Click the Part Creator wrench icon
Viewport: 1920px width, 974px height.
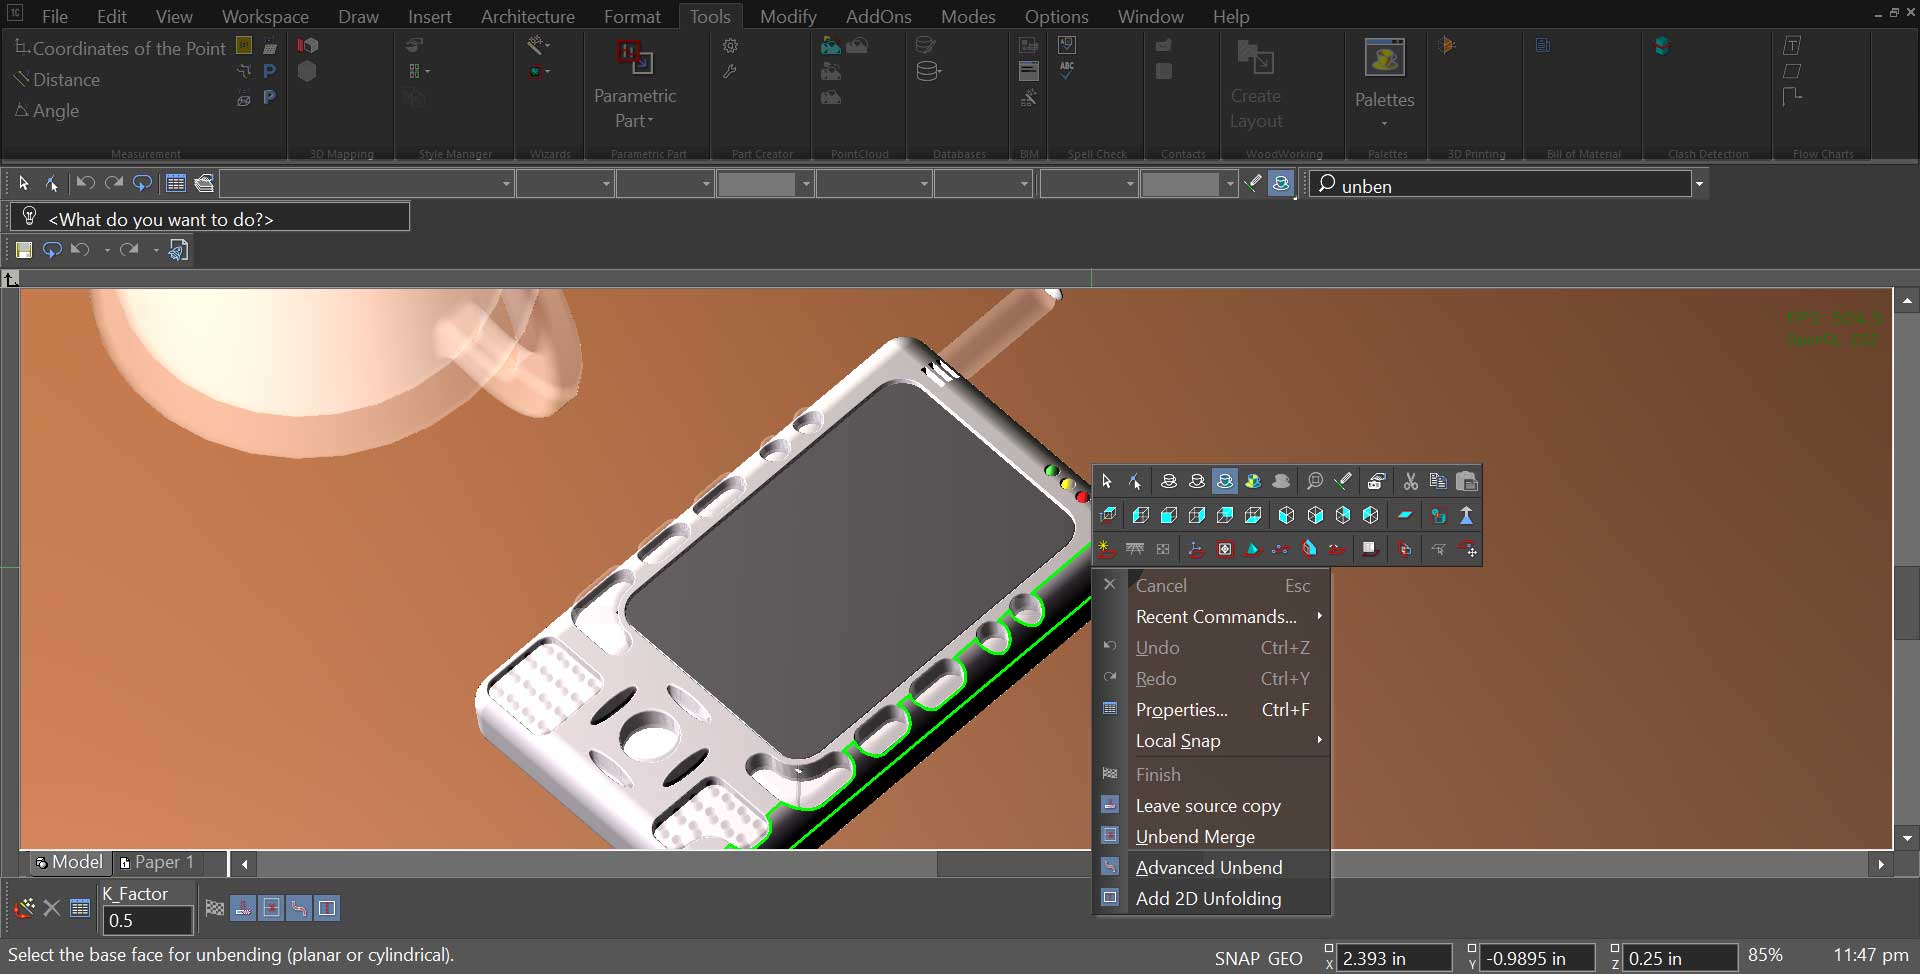(731, 72)
